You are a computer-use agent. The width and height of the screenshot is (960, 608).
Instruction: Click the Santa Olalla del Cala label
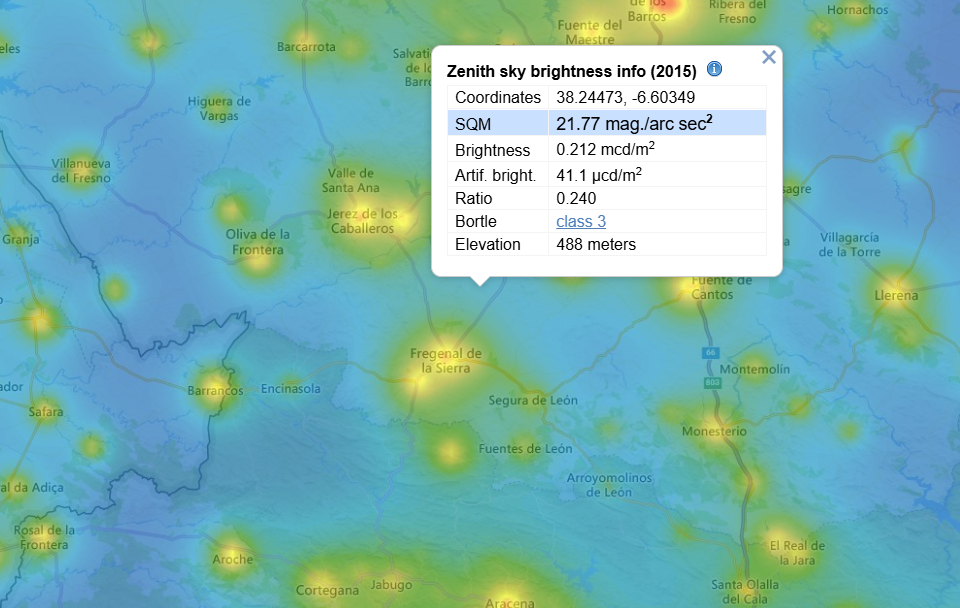pos(745,591)
